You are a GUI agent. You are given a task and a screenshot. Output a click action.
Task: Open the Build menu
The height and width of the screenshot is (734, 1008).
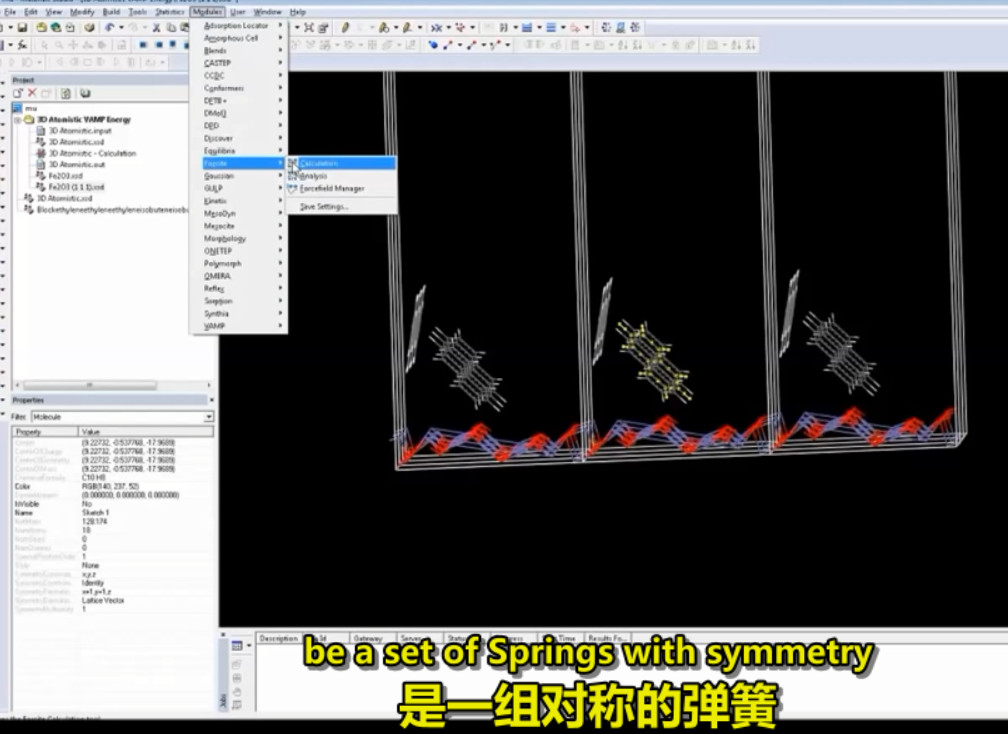(111, 12)
